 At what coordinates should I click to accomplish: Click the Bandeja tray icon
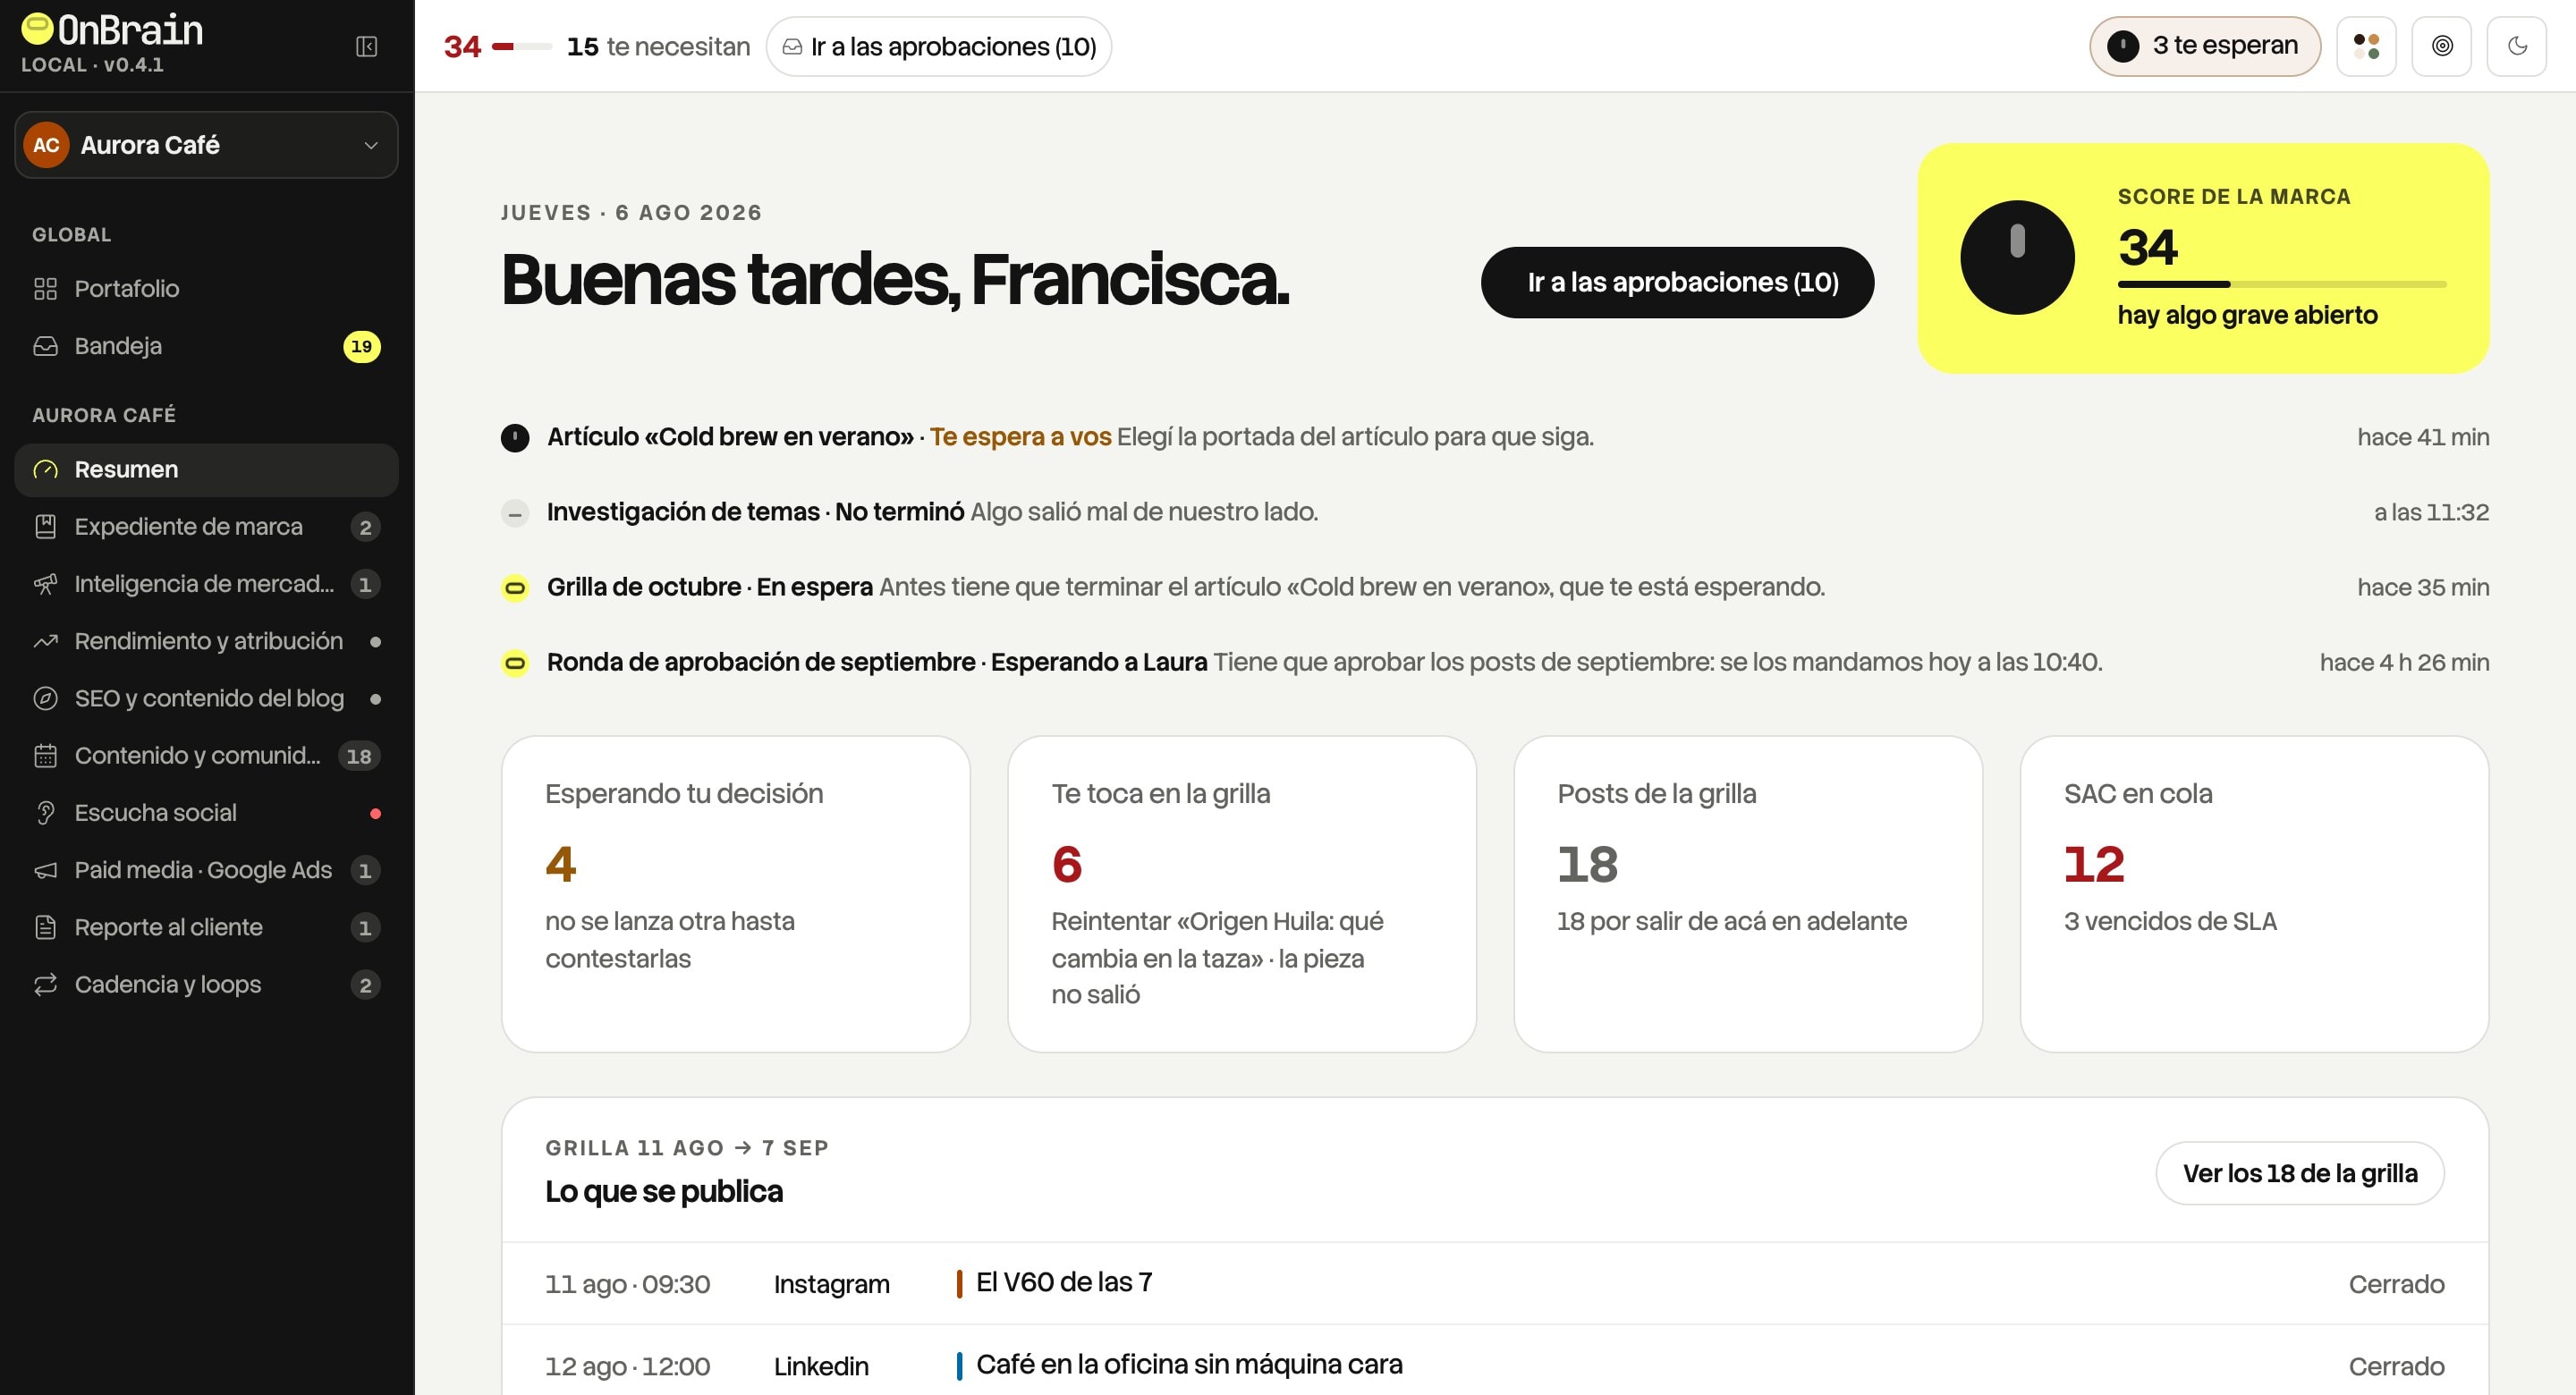46,346
